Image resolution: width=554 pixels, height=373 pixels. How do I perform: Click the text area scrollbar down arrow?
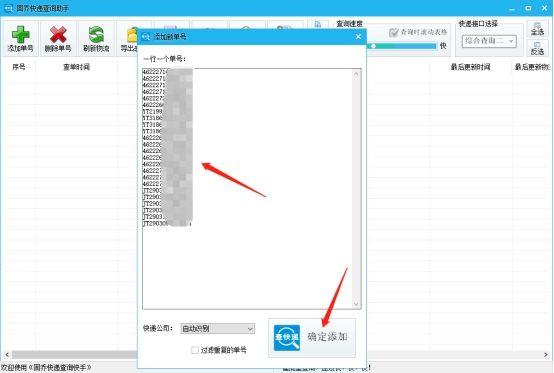pos(356,304)
